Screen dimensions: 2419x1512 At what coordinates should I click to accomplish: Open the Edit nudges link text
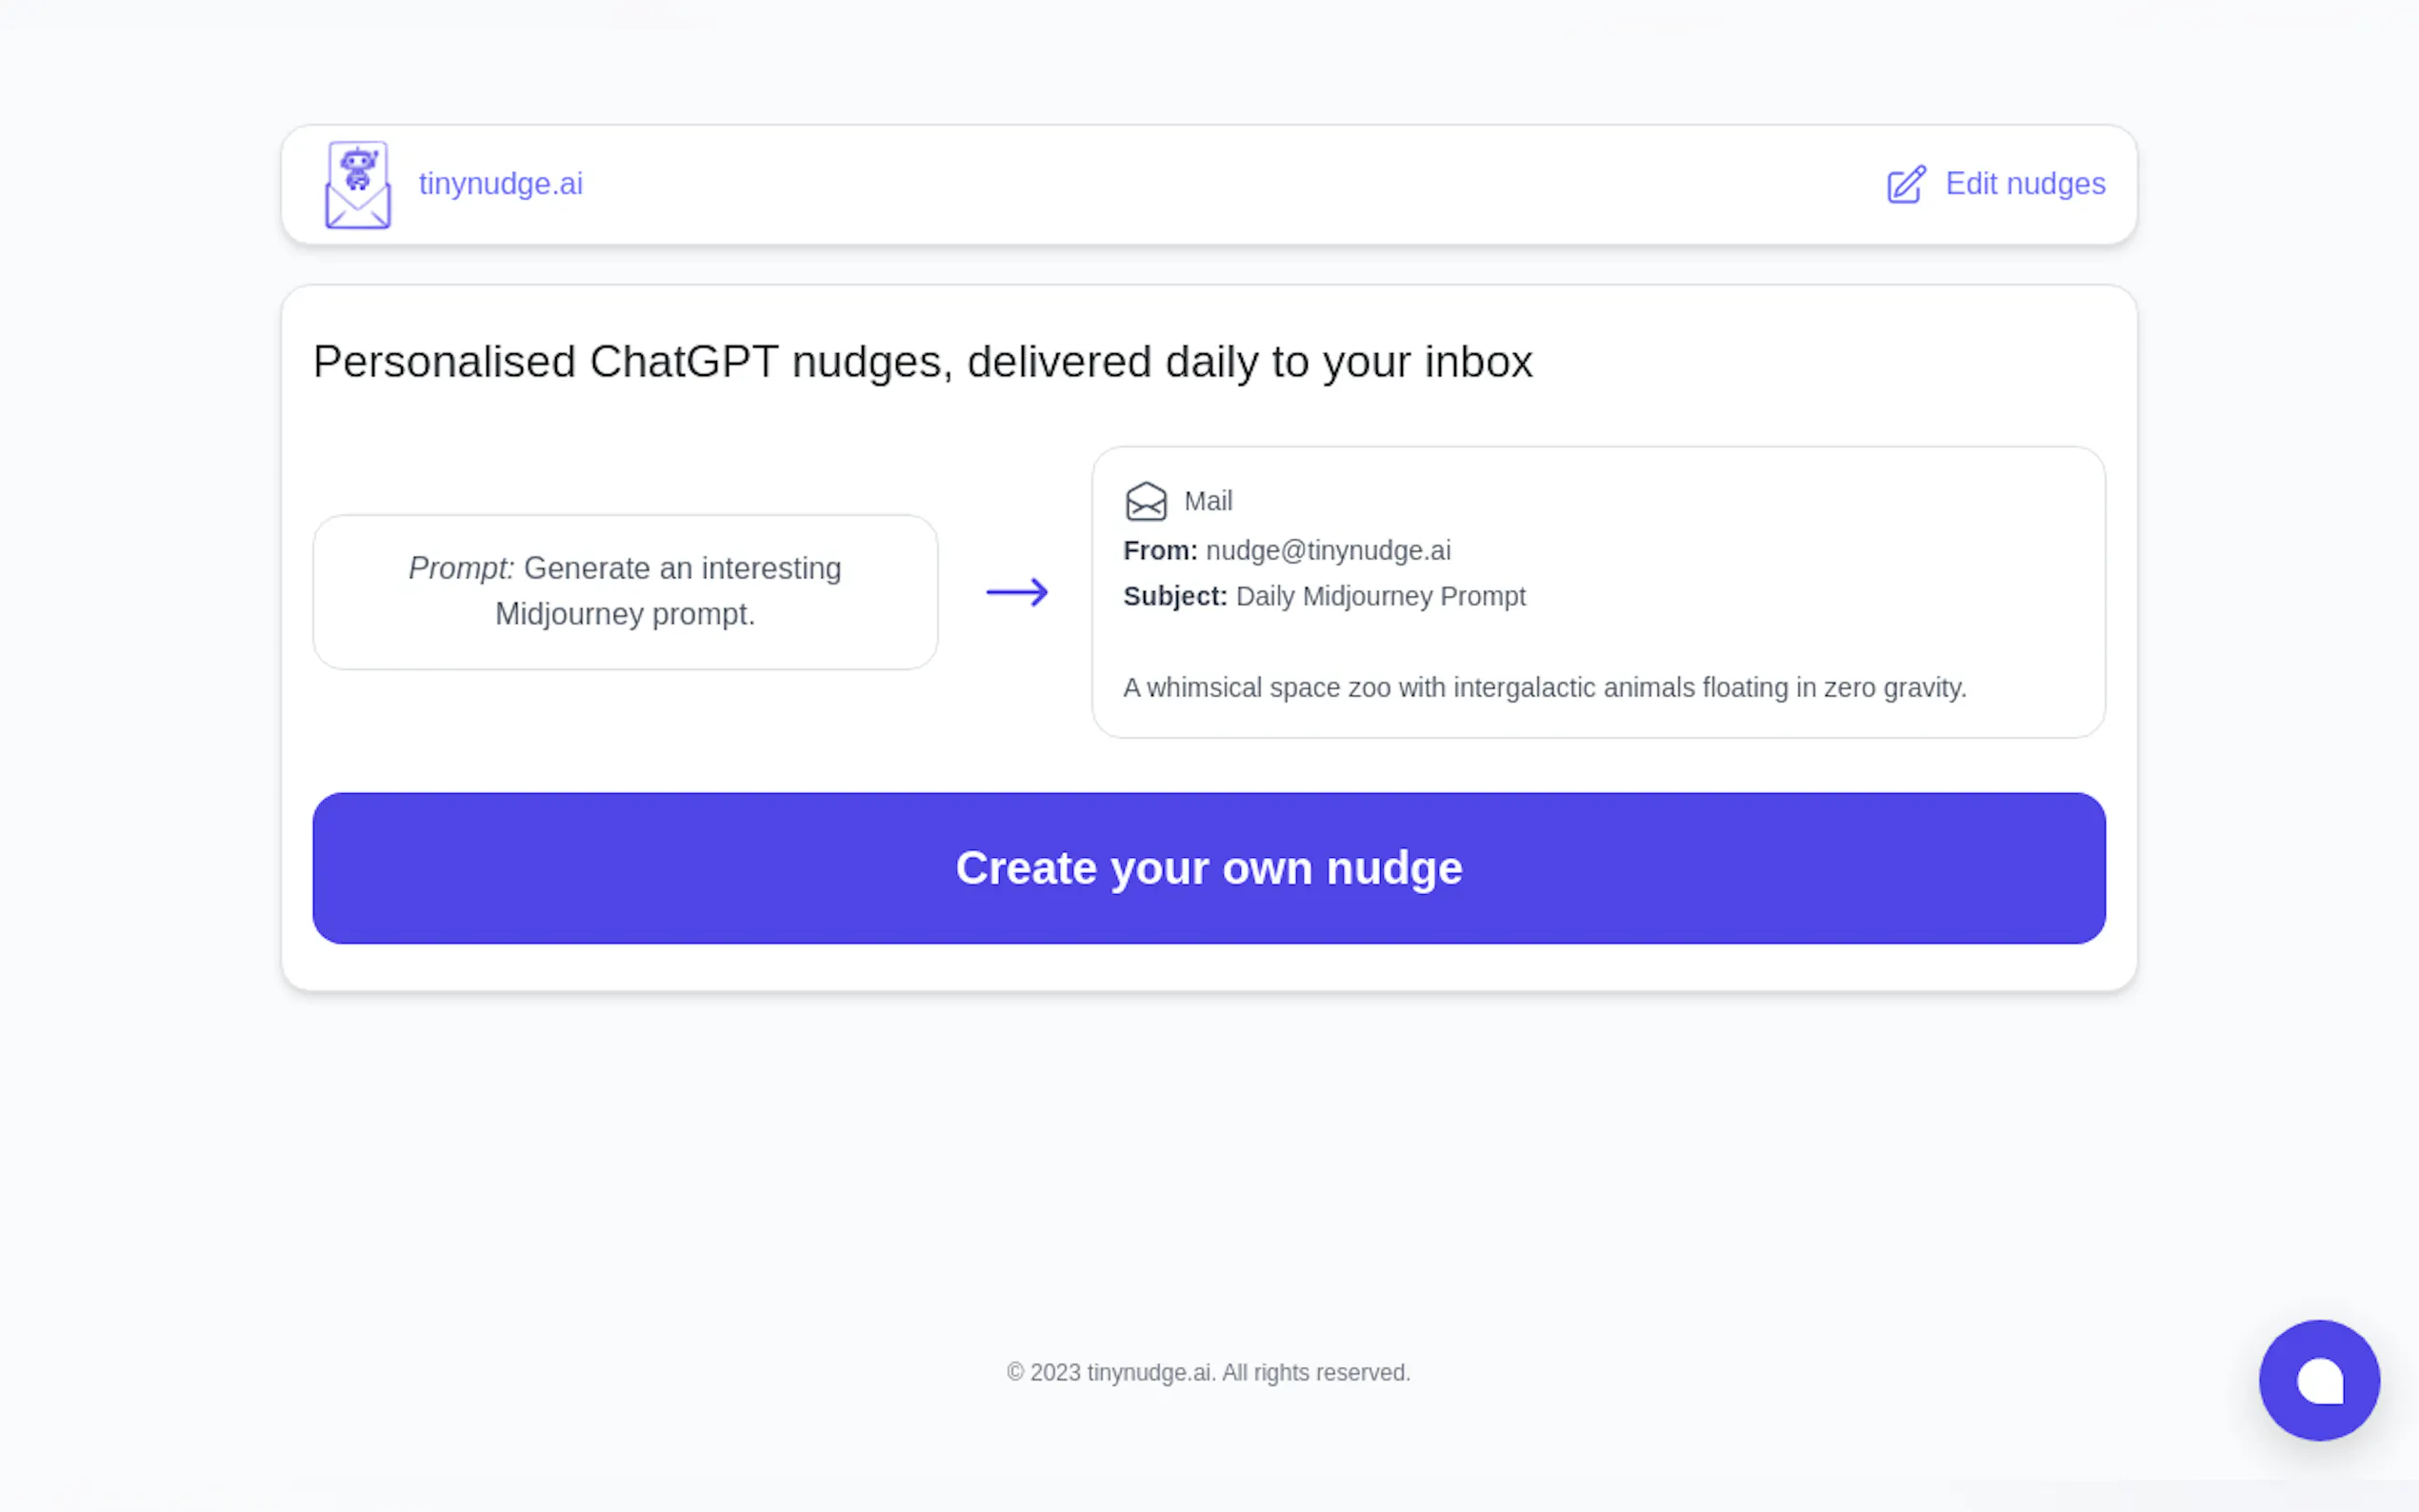[x=2025, y=184]
